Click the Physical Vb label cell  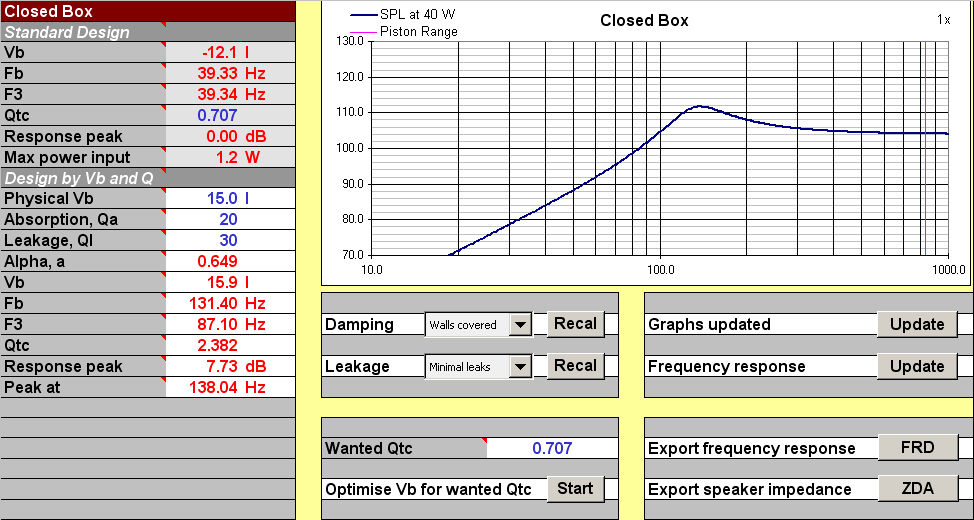pyautogui.click(x=83, y=199)
